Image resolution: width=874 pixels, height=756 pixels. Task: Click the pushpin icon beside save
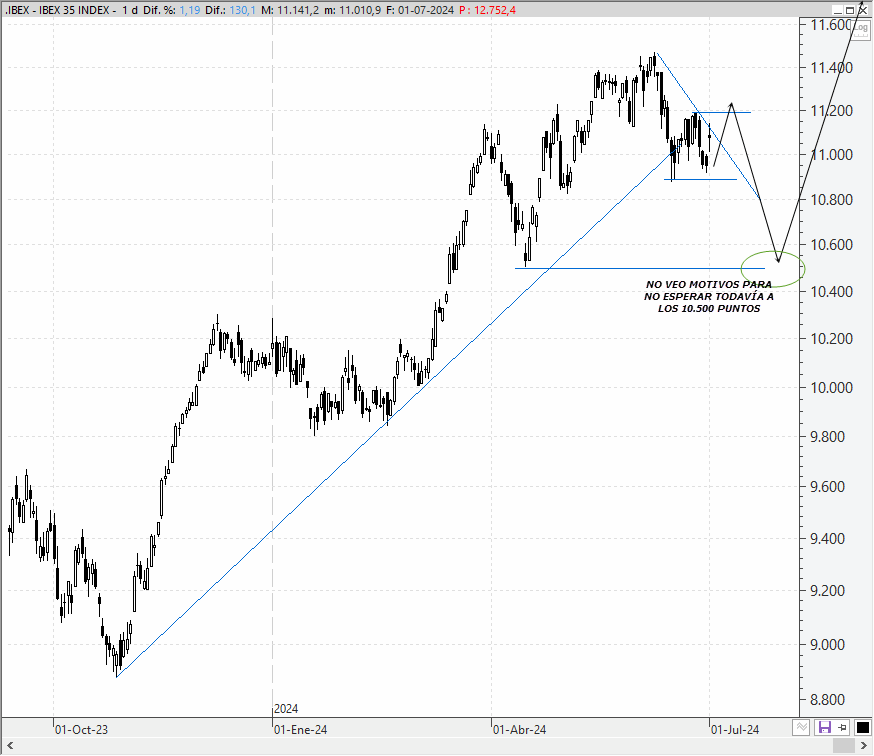point(842,728)
